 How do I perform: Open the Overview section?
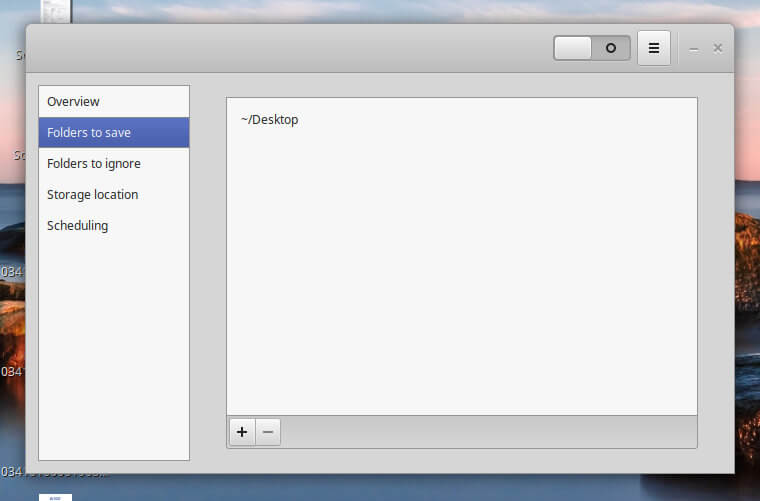tap(113, 102)
